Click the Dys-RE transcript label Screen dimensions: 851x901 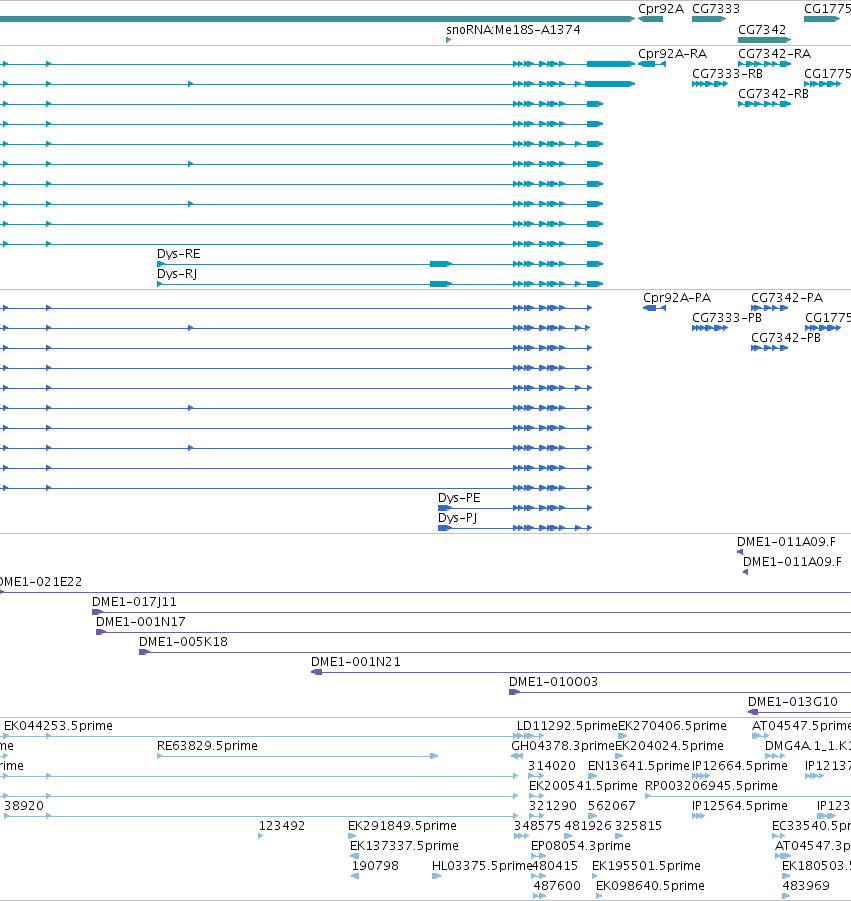179,253
